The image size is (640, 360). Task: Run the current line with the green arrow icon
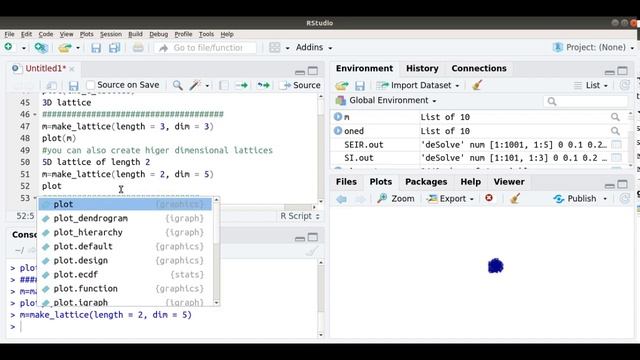click(242, 85)
